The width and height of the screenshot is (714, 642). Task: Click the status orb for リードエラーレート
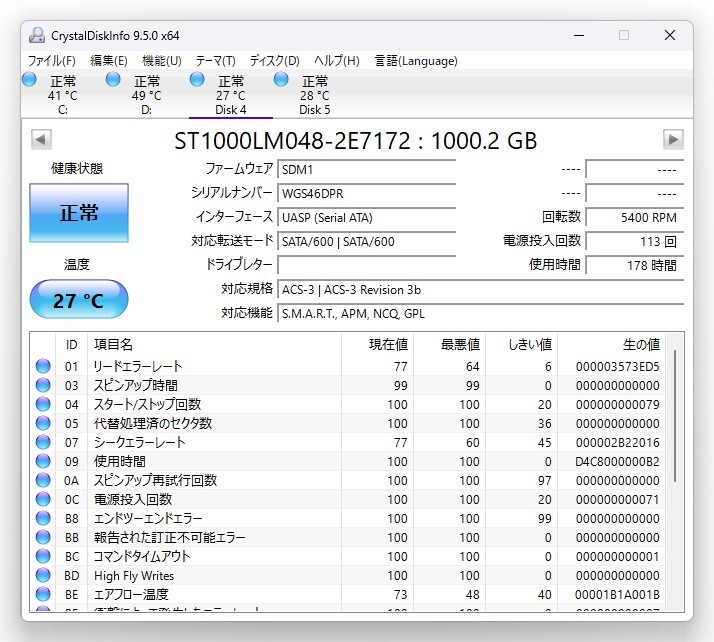pos(43,366)
